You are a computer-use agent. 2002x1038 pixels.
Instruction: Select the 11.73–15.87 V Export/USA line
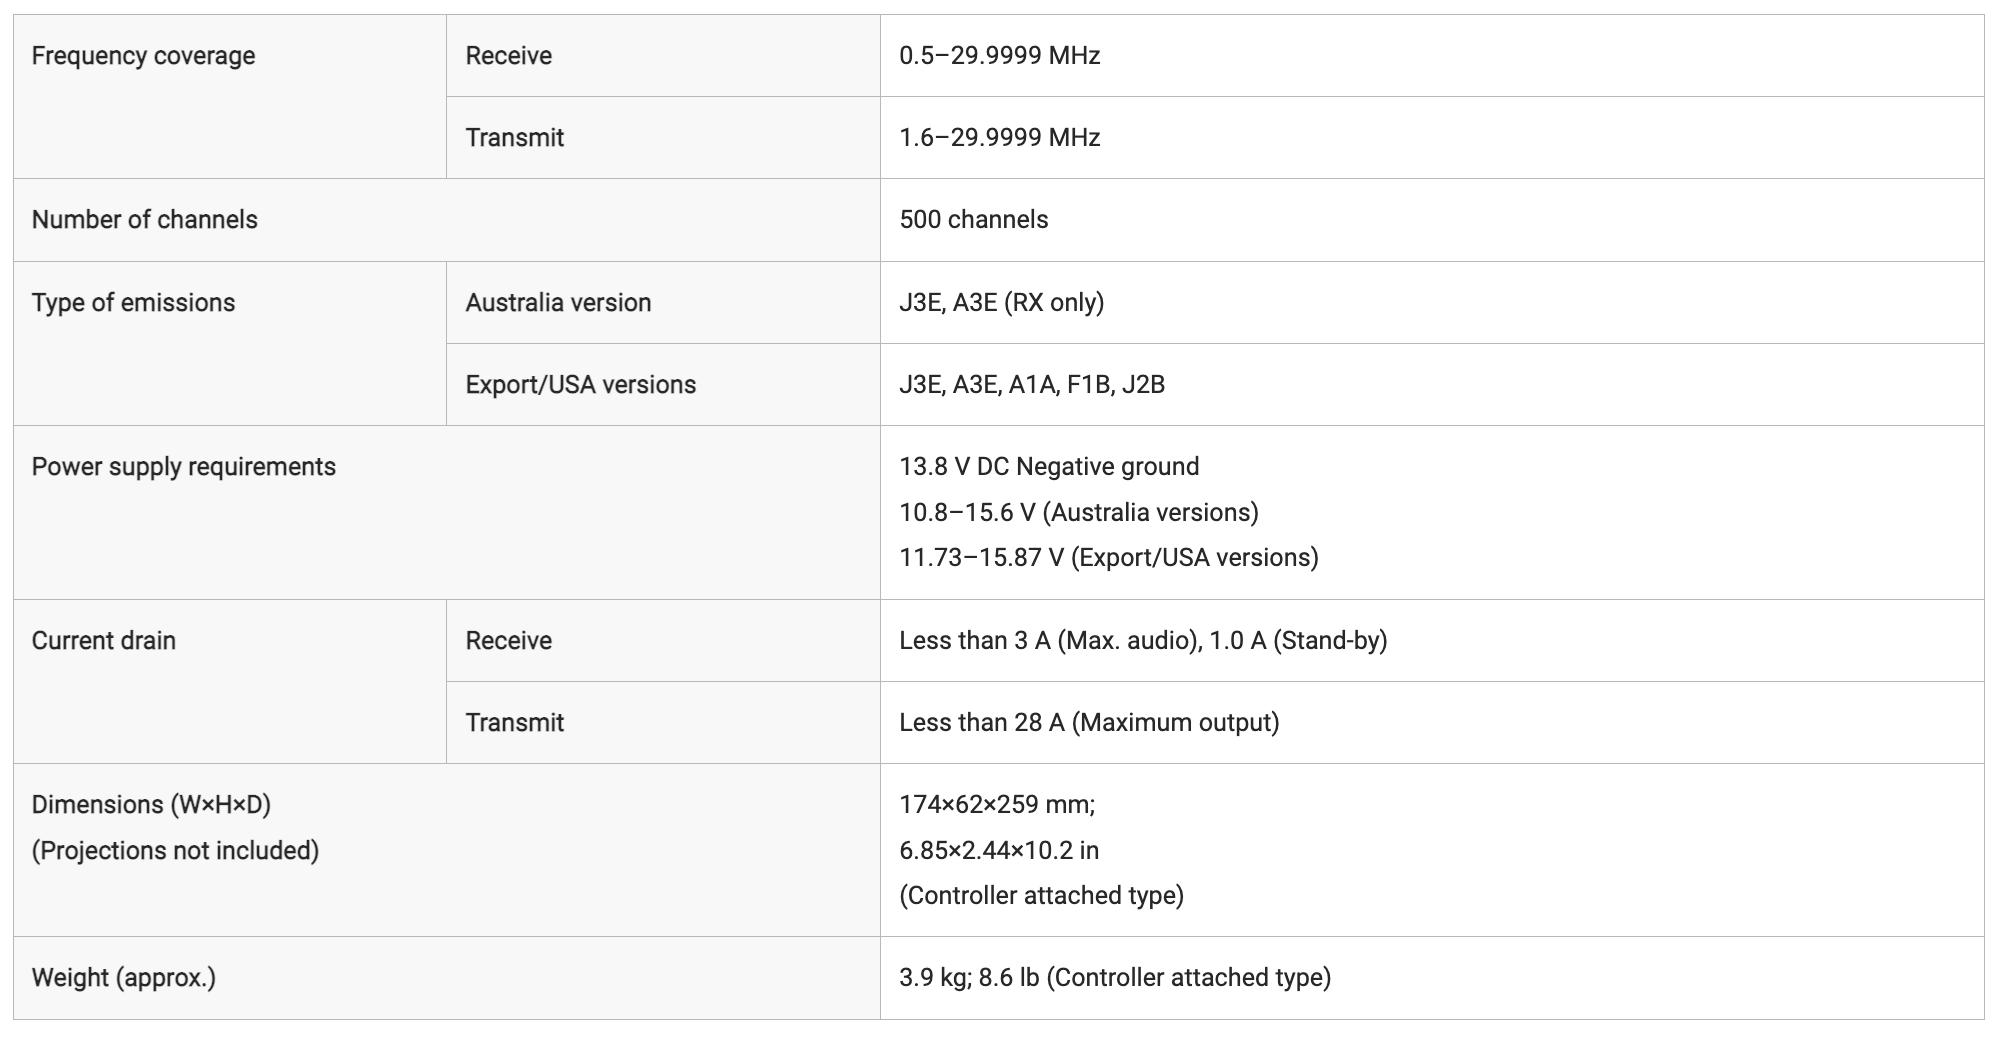click(1109, 558)
